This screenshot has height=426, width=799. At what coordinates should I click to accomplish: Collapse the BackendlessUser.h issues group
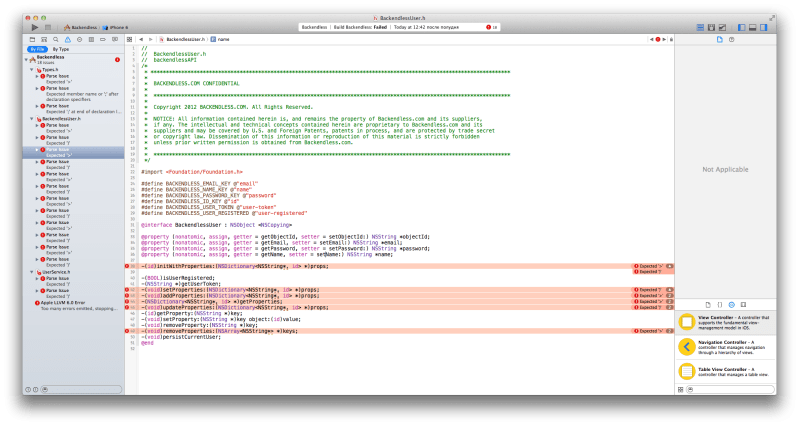pos(32,119)
